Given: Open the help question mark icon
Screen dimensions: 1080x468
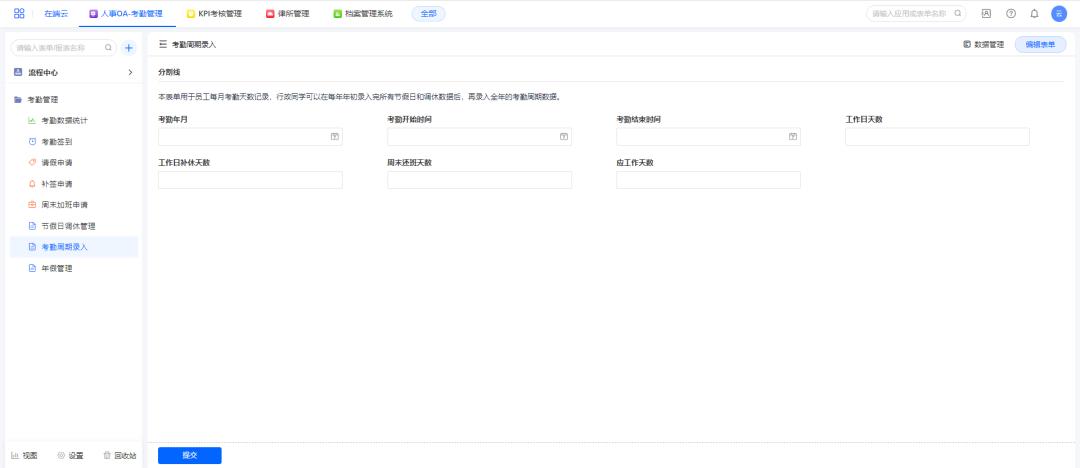Looking at the screenshot, I should pyautogui.click(x=1010, y=13).
